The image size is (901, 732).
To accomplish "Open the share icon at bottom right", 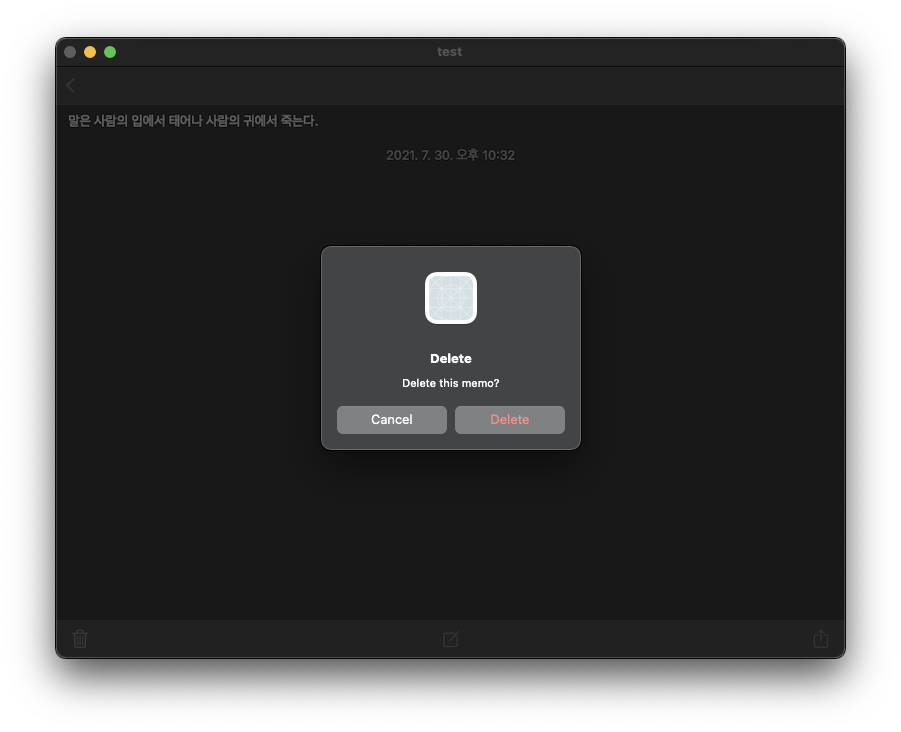I will 821,638.
